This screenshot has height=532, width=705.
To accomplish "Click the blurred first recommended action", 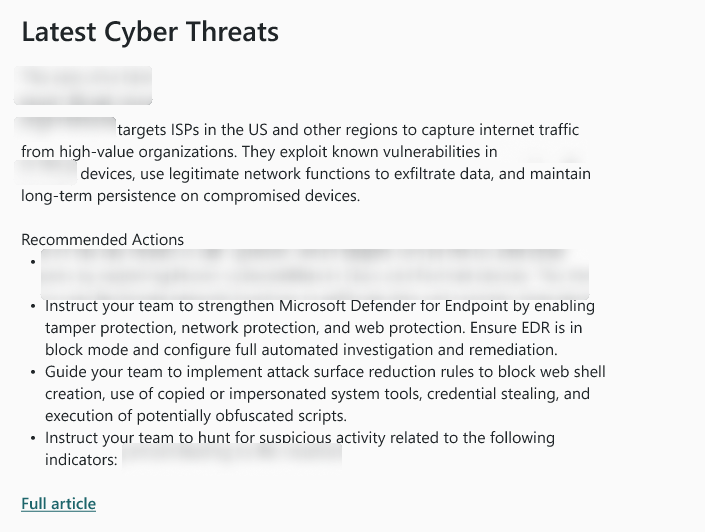I will pyautogui.click(x=315, y=274).
